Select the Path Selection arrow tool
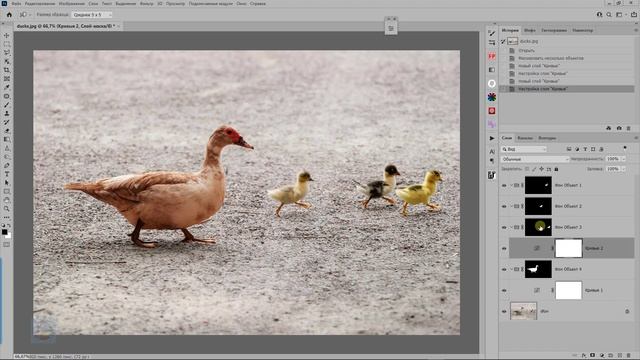Image resolution: width=640 pixels, height=360 pixels. click(7, 183)
